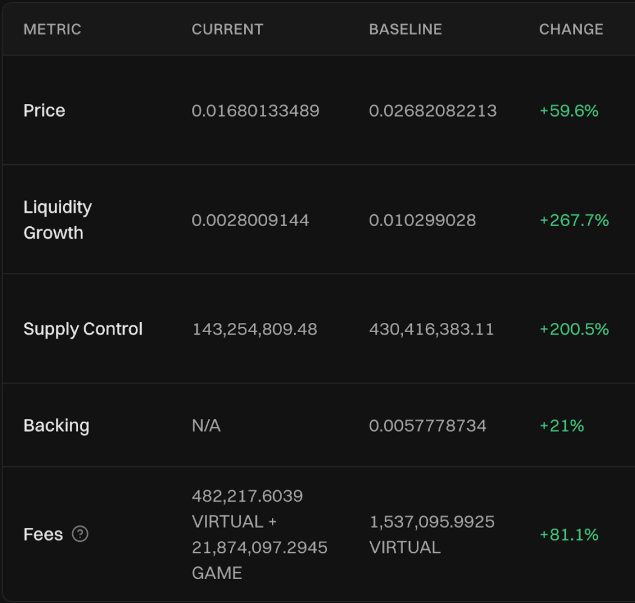The width and height of the screenshot is (635, 603).
Task: Click Supply Control current value 143,254,809.48
Action: (254, 329)
